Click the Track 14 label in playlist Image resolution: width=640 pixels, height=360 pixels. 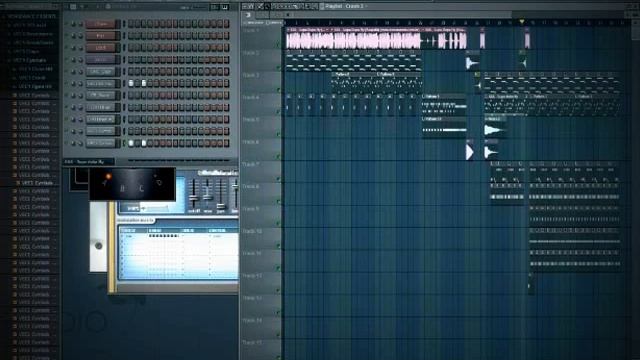click(x=252, y=321)
